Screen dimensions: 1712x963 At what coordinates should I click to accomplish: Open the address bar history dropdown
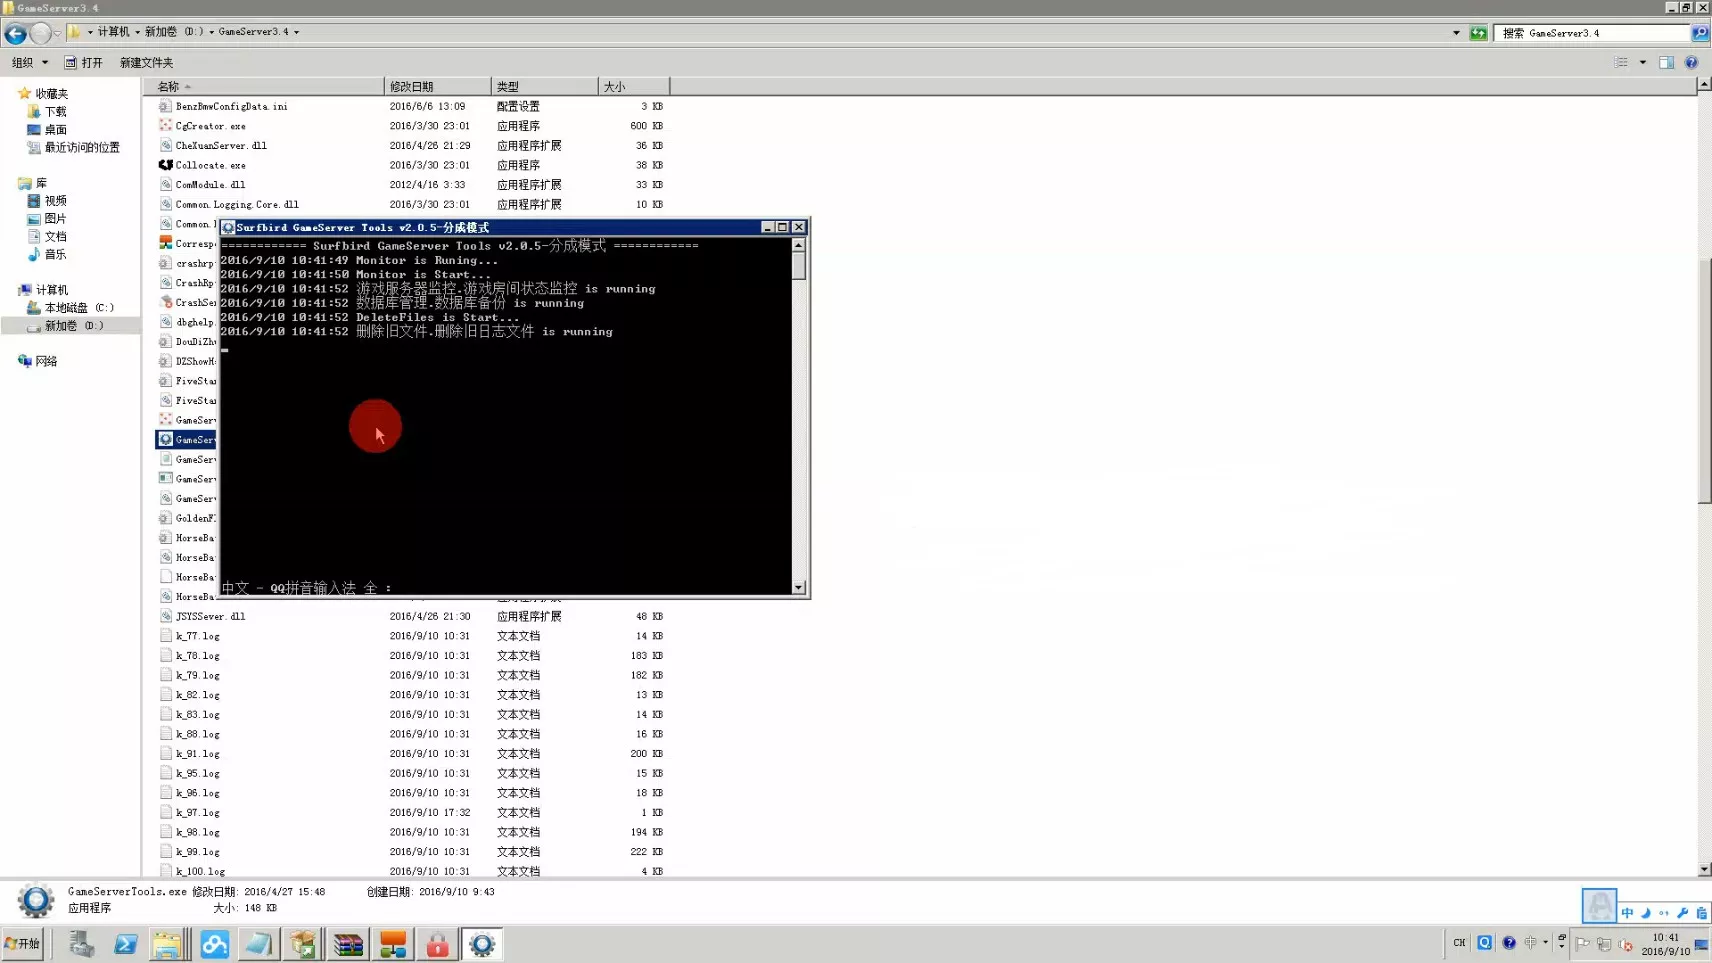click(x=1456, y=33)
